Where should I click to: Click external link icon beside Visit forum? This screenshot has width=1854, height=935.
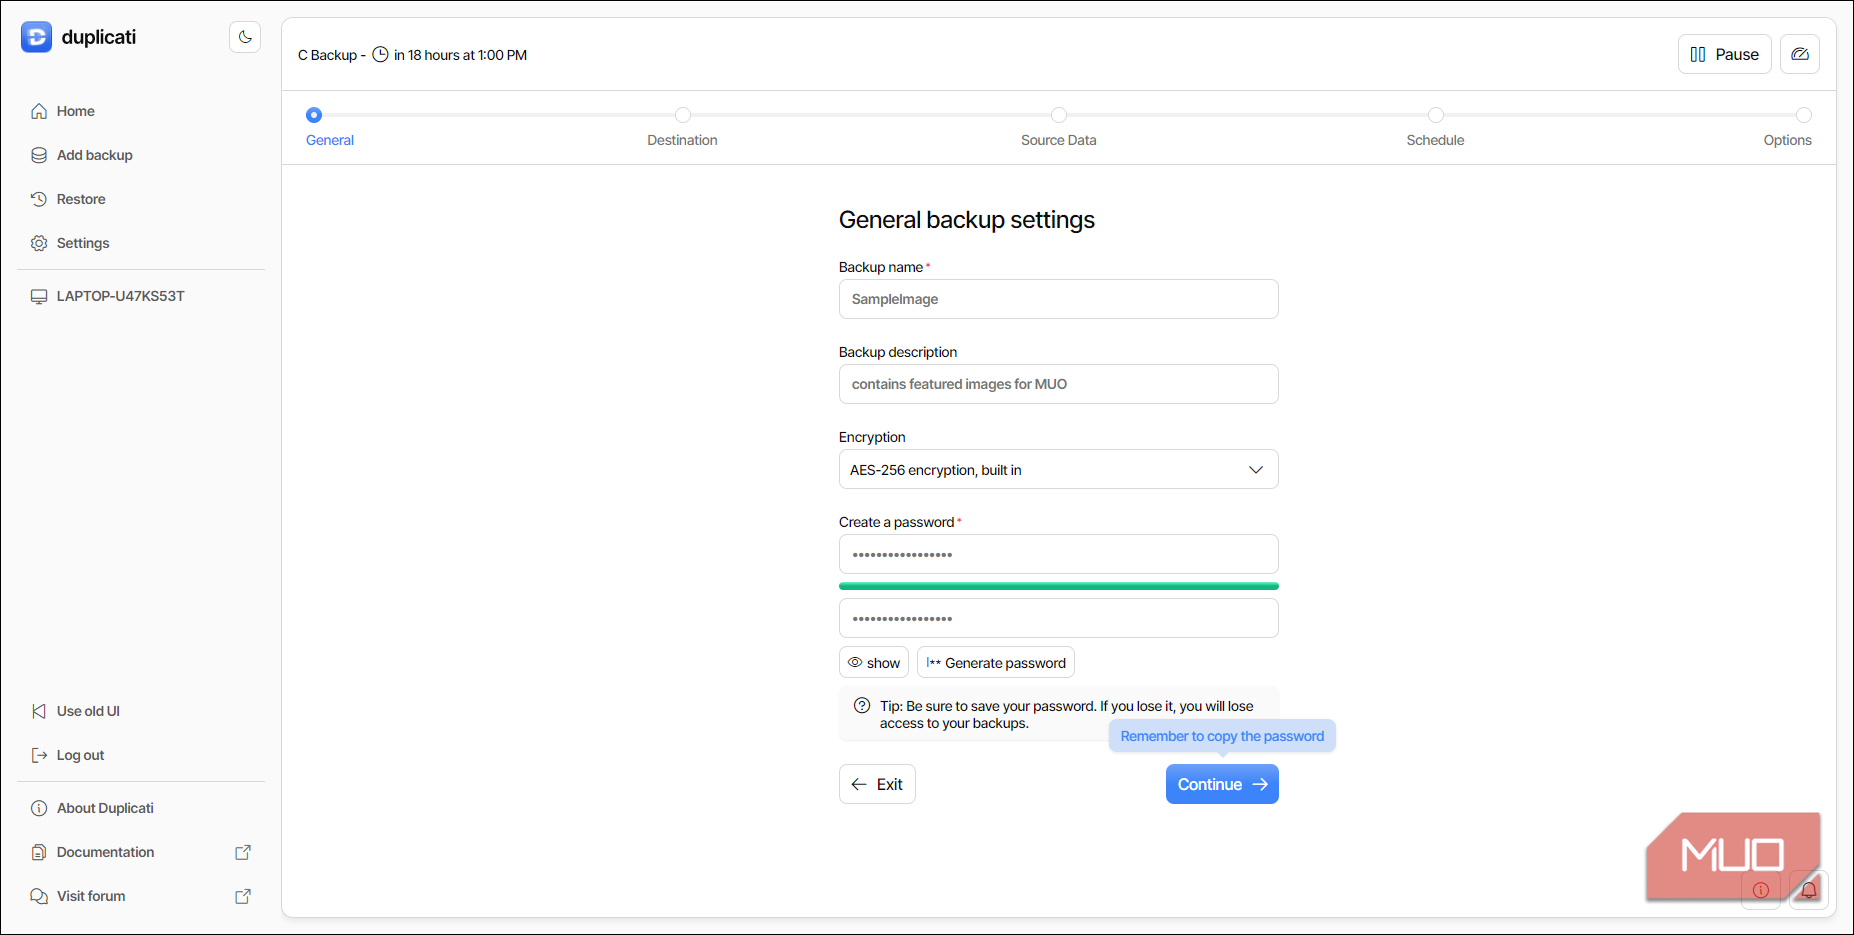tap(243, 896)
